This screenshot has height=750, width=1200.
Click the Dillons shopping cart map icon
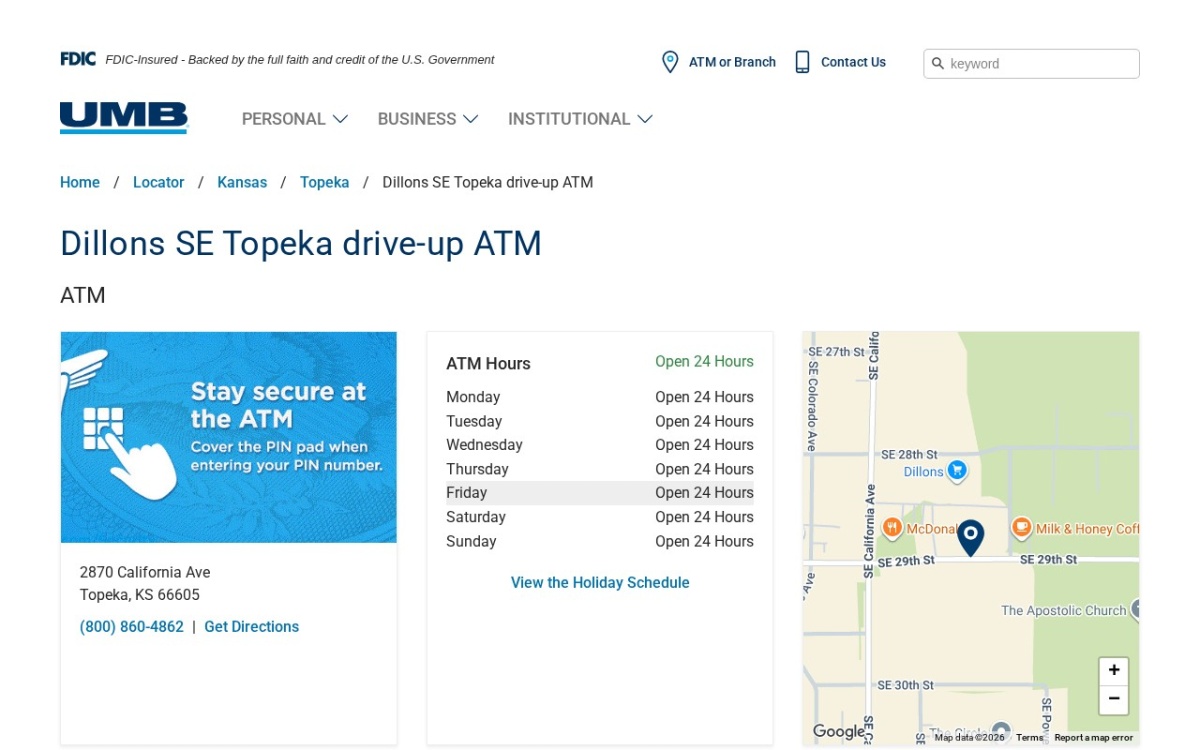[x=957, y=471]
